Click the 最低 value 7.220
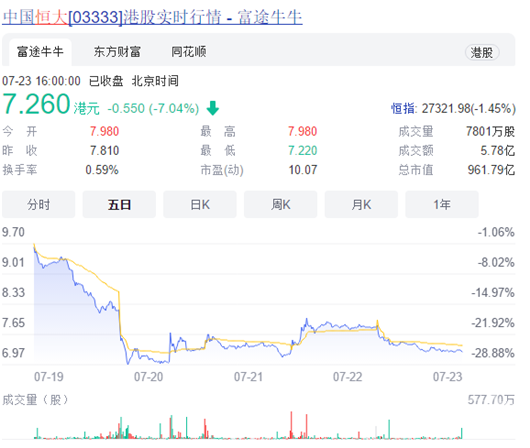530x448 pixels. 303,150
